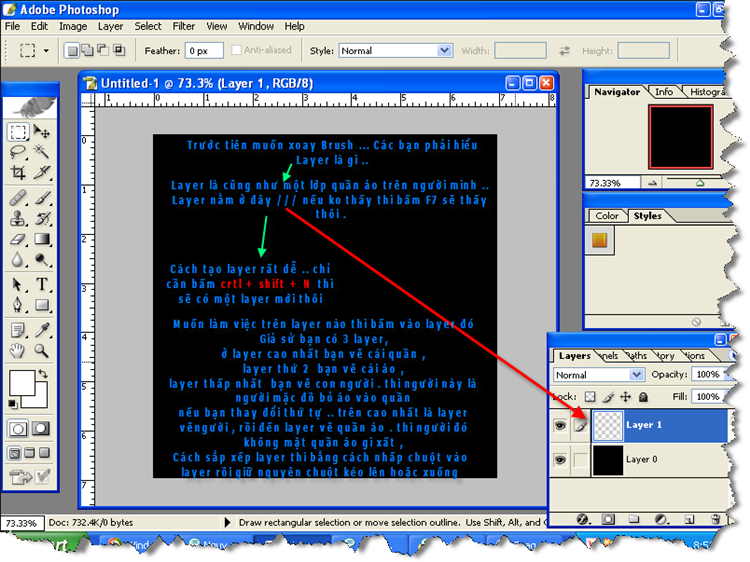This screenshot has width=750, height=562.
Task: Create new fill or adjustment layer
Action: tap(662, 519)
